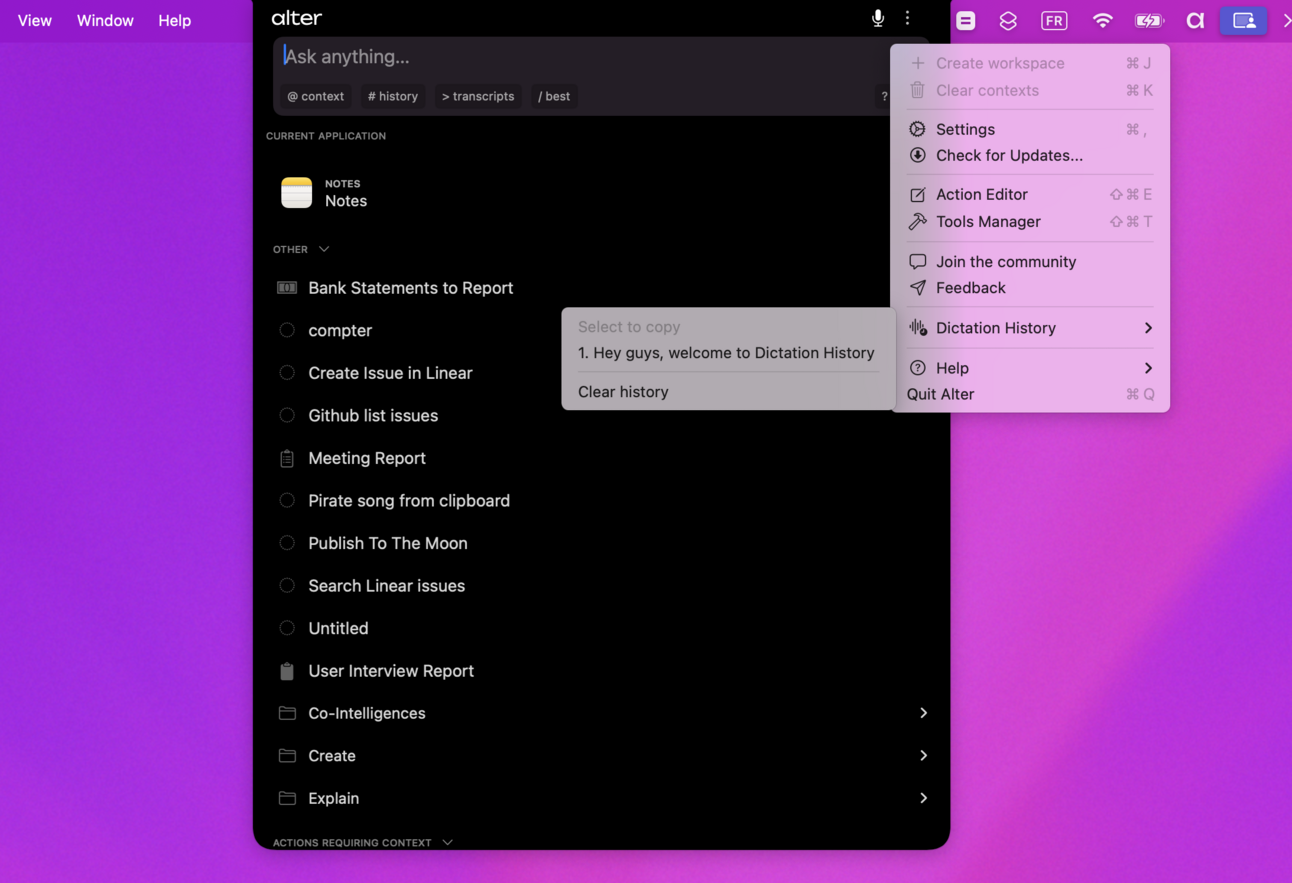Image resolution: width=1292 pixels, height=883 pixels.
Task: Click the Join the community chat icon
Action: 917,261
